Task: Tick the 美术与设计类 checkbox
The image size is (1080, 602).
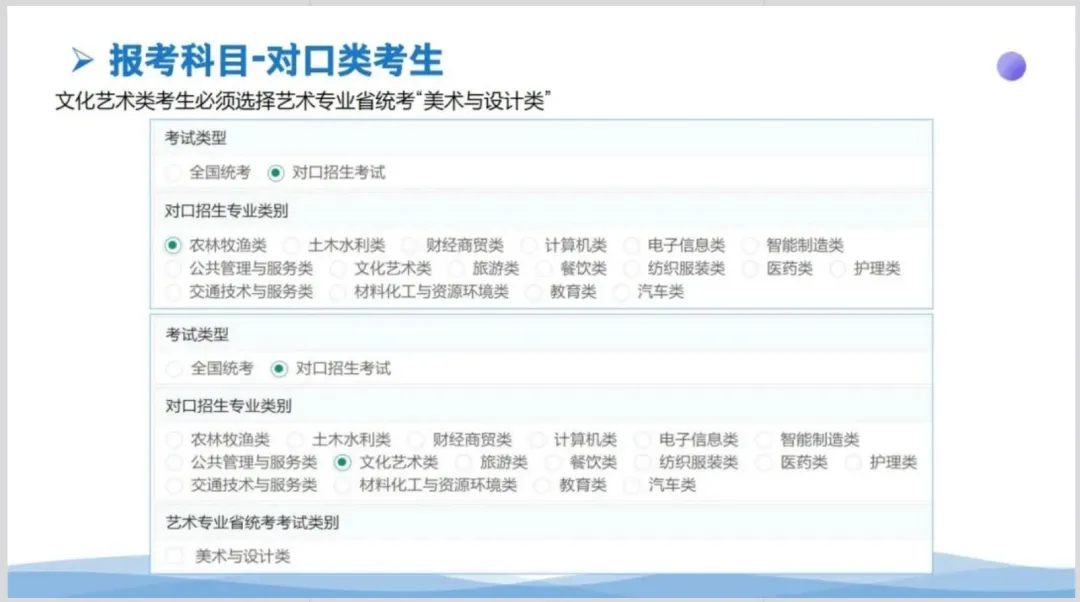Action: tap(175, 555)
